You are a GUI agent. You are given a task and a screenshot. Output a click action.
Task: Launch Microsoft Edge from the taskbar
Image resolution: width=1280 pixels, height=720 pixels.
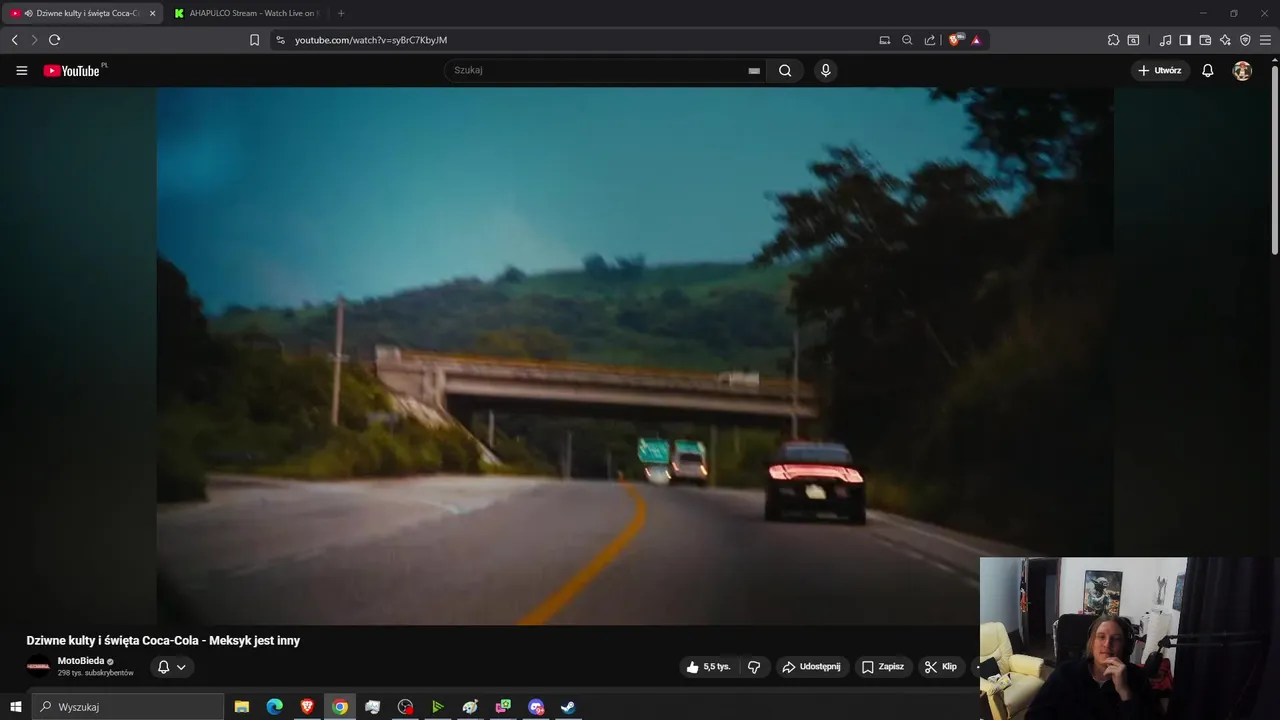(x=274, y=707)
